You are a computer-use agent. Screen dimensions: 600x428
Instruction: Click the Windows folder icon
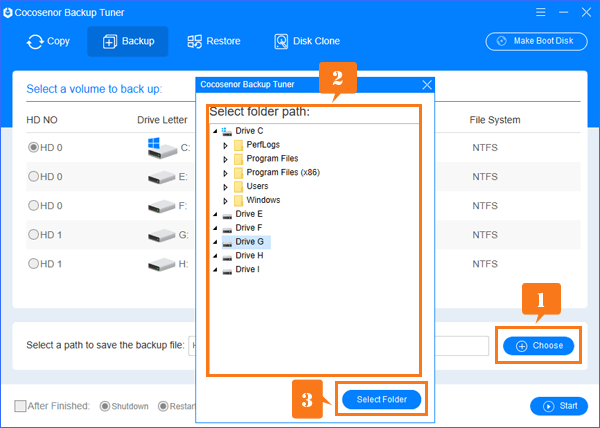238,200
